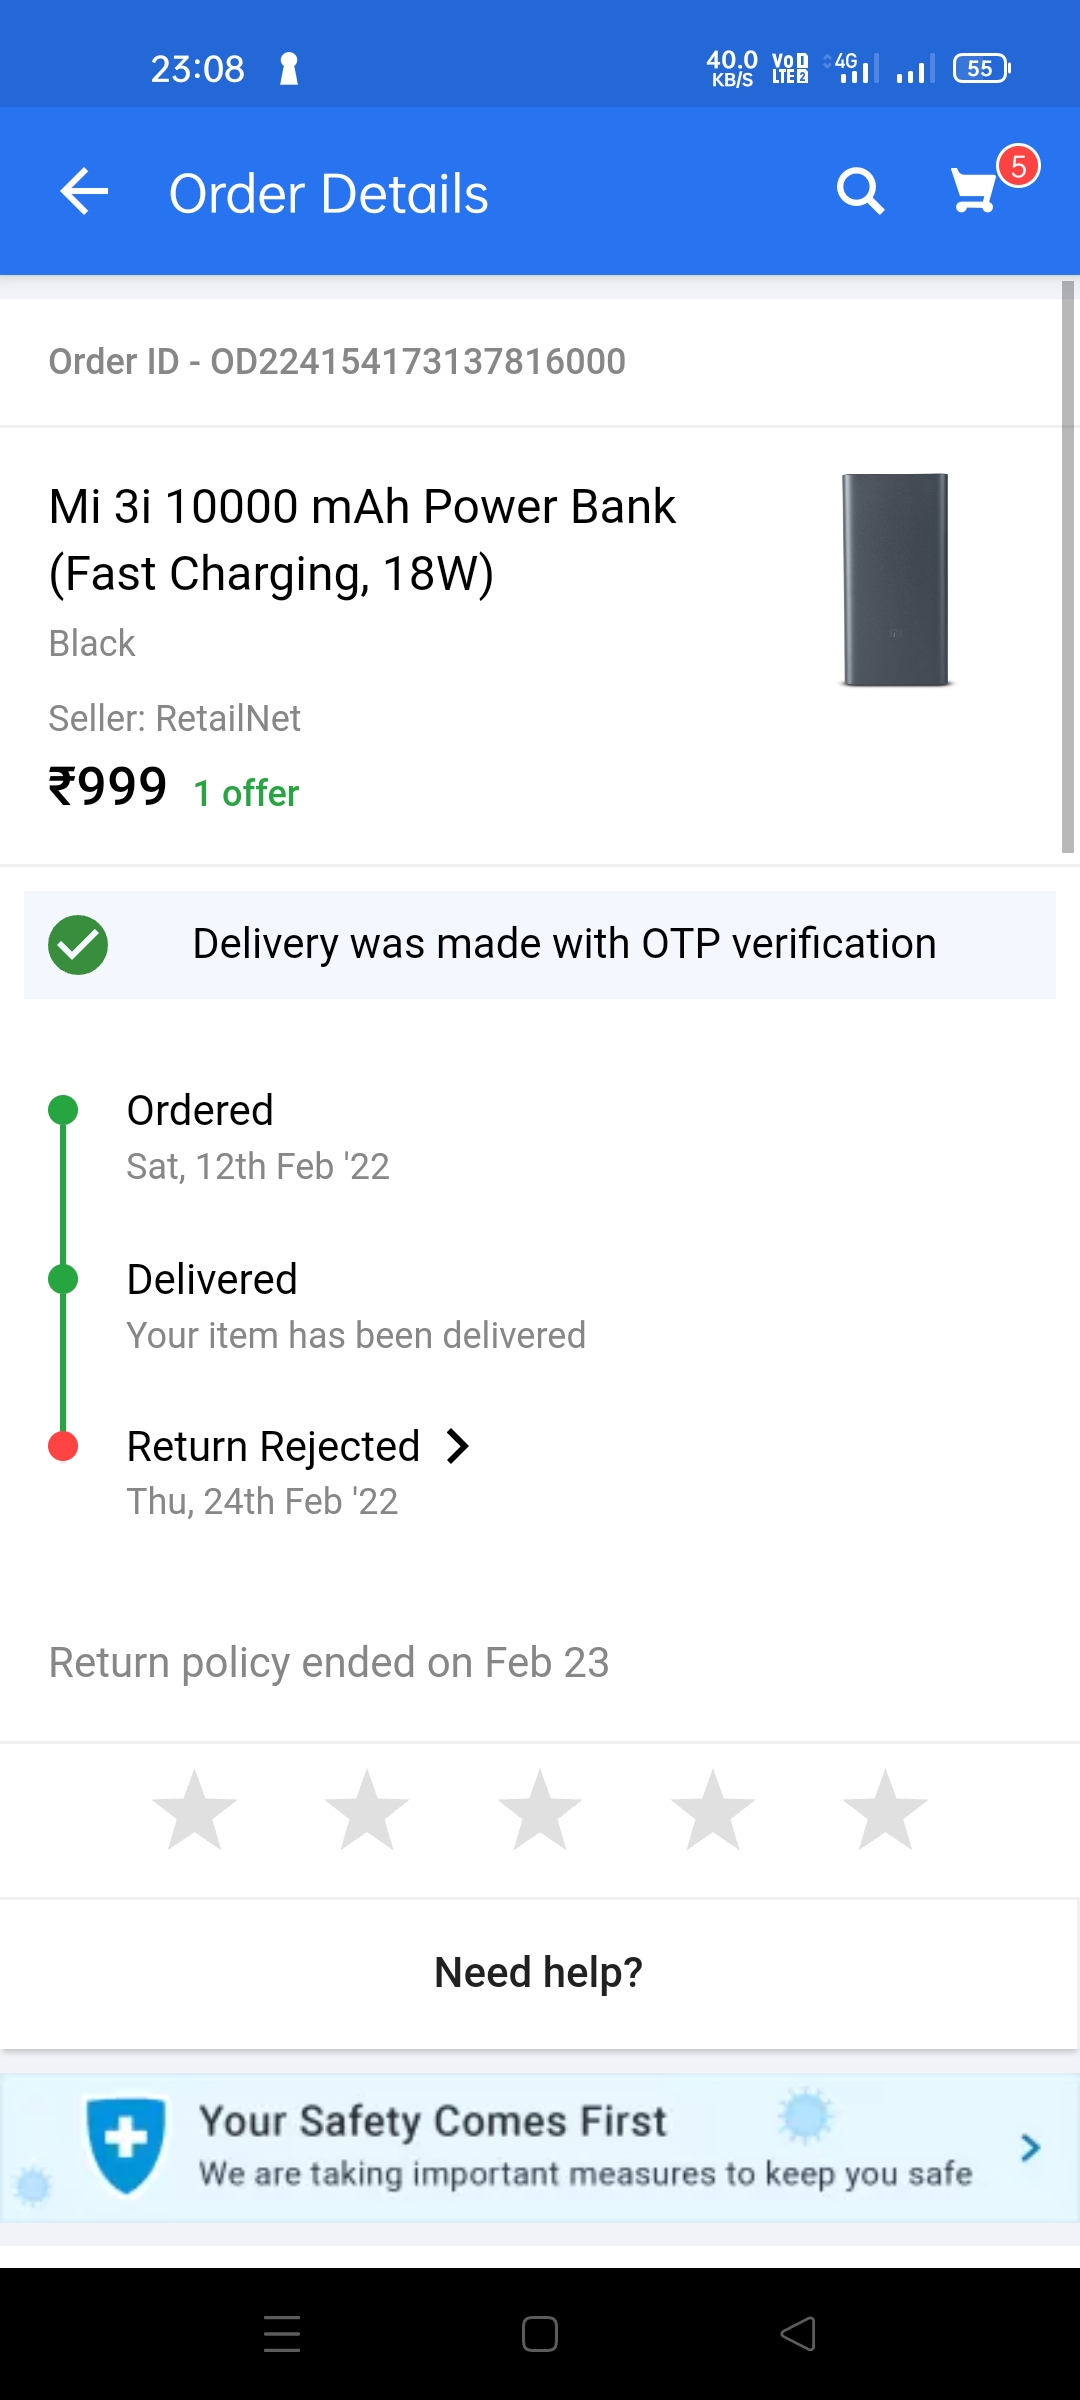This screenshot has width=1080, height=2400.
Task: Tap the Return Rejected status entry
Action: (273, 1446)
